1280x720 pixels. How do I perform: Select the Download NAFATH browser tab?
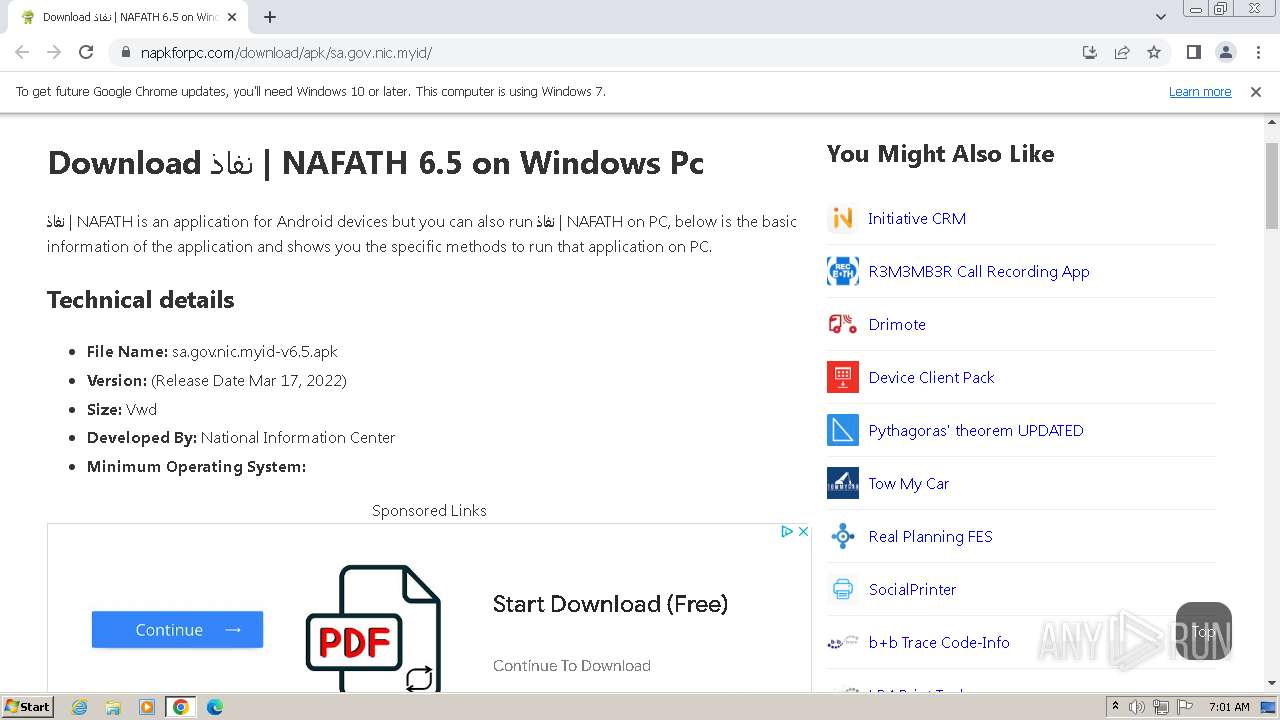(128, 17)
